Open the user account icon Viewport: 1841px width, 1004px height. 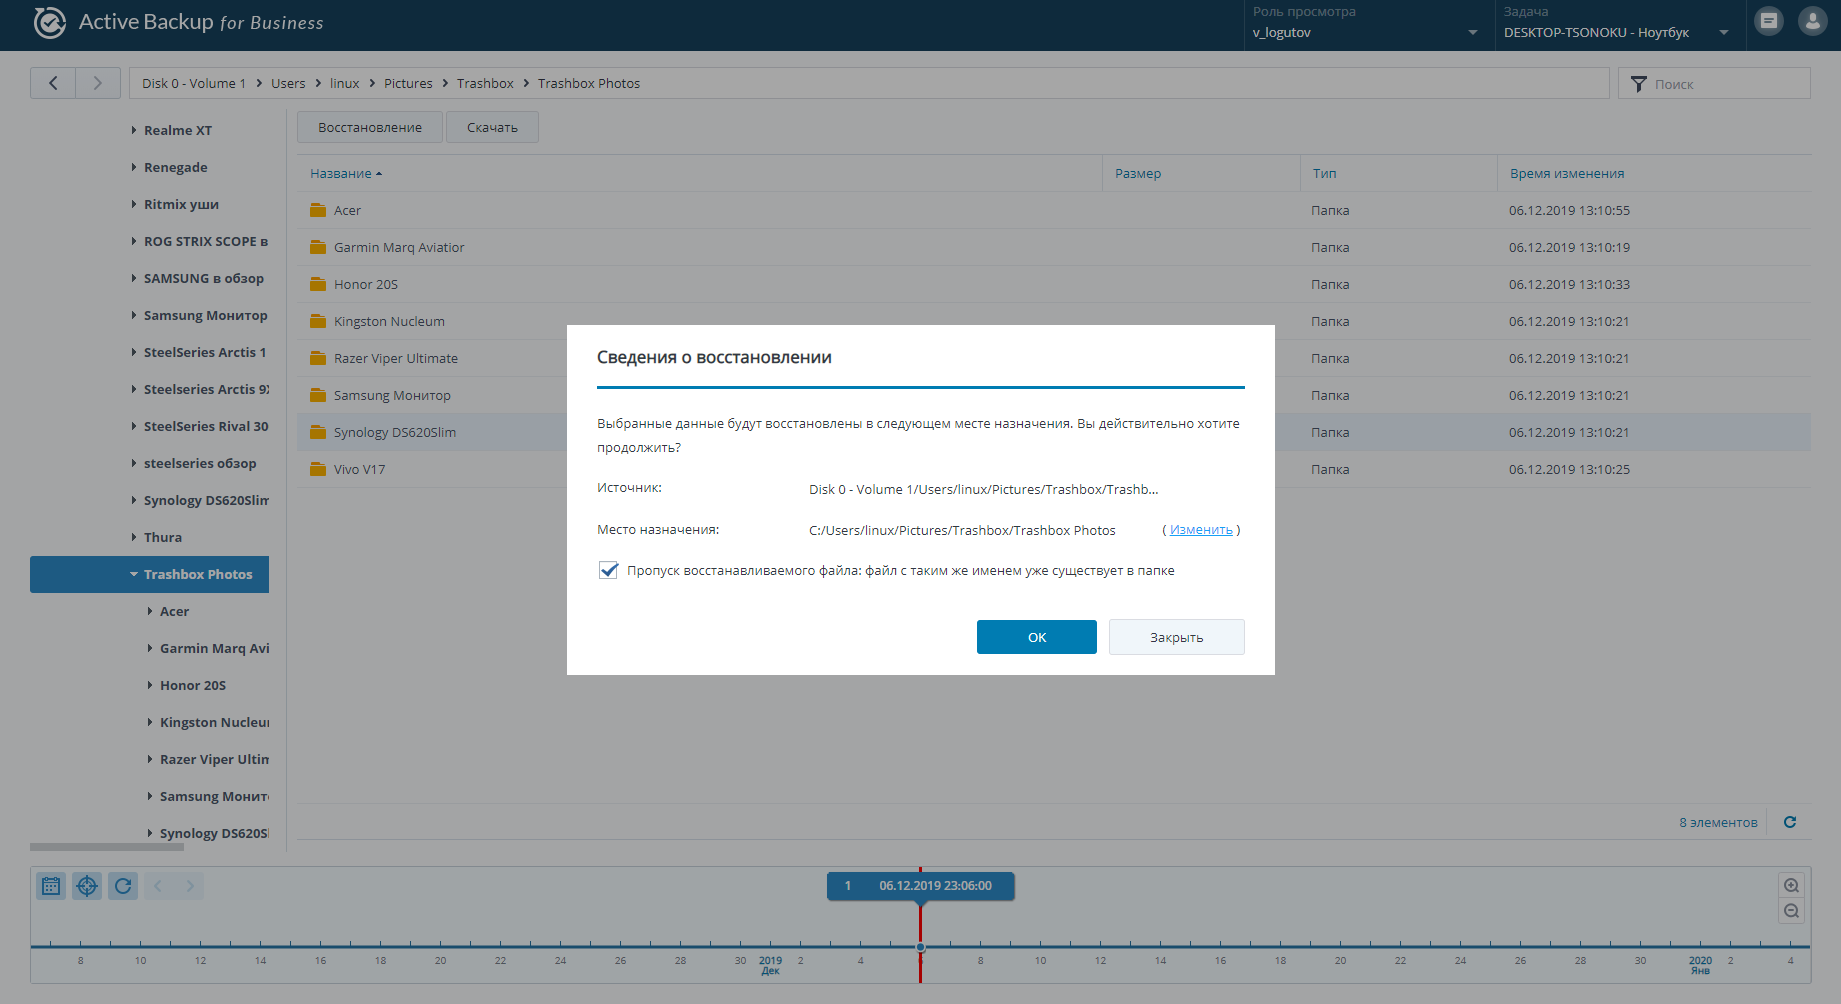tap(1812, 21)
